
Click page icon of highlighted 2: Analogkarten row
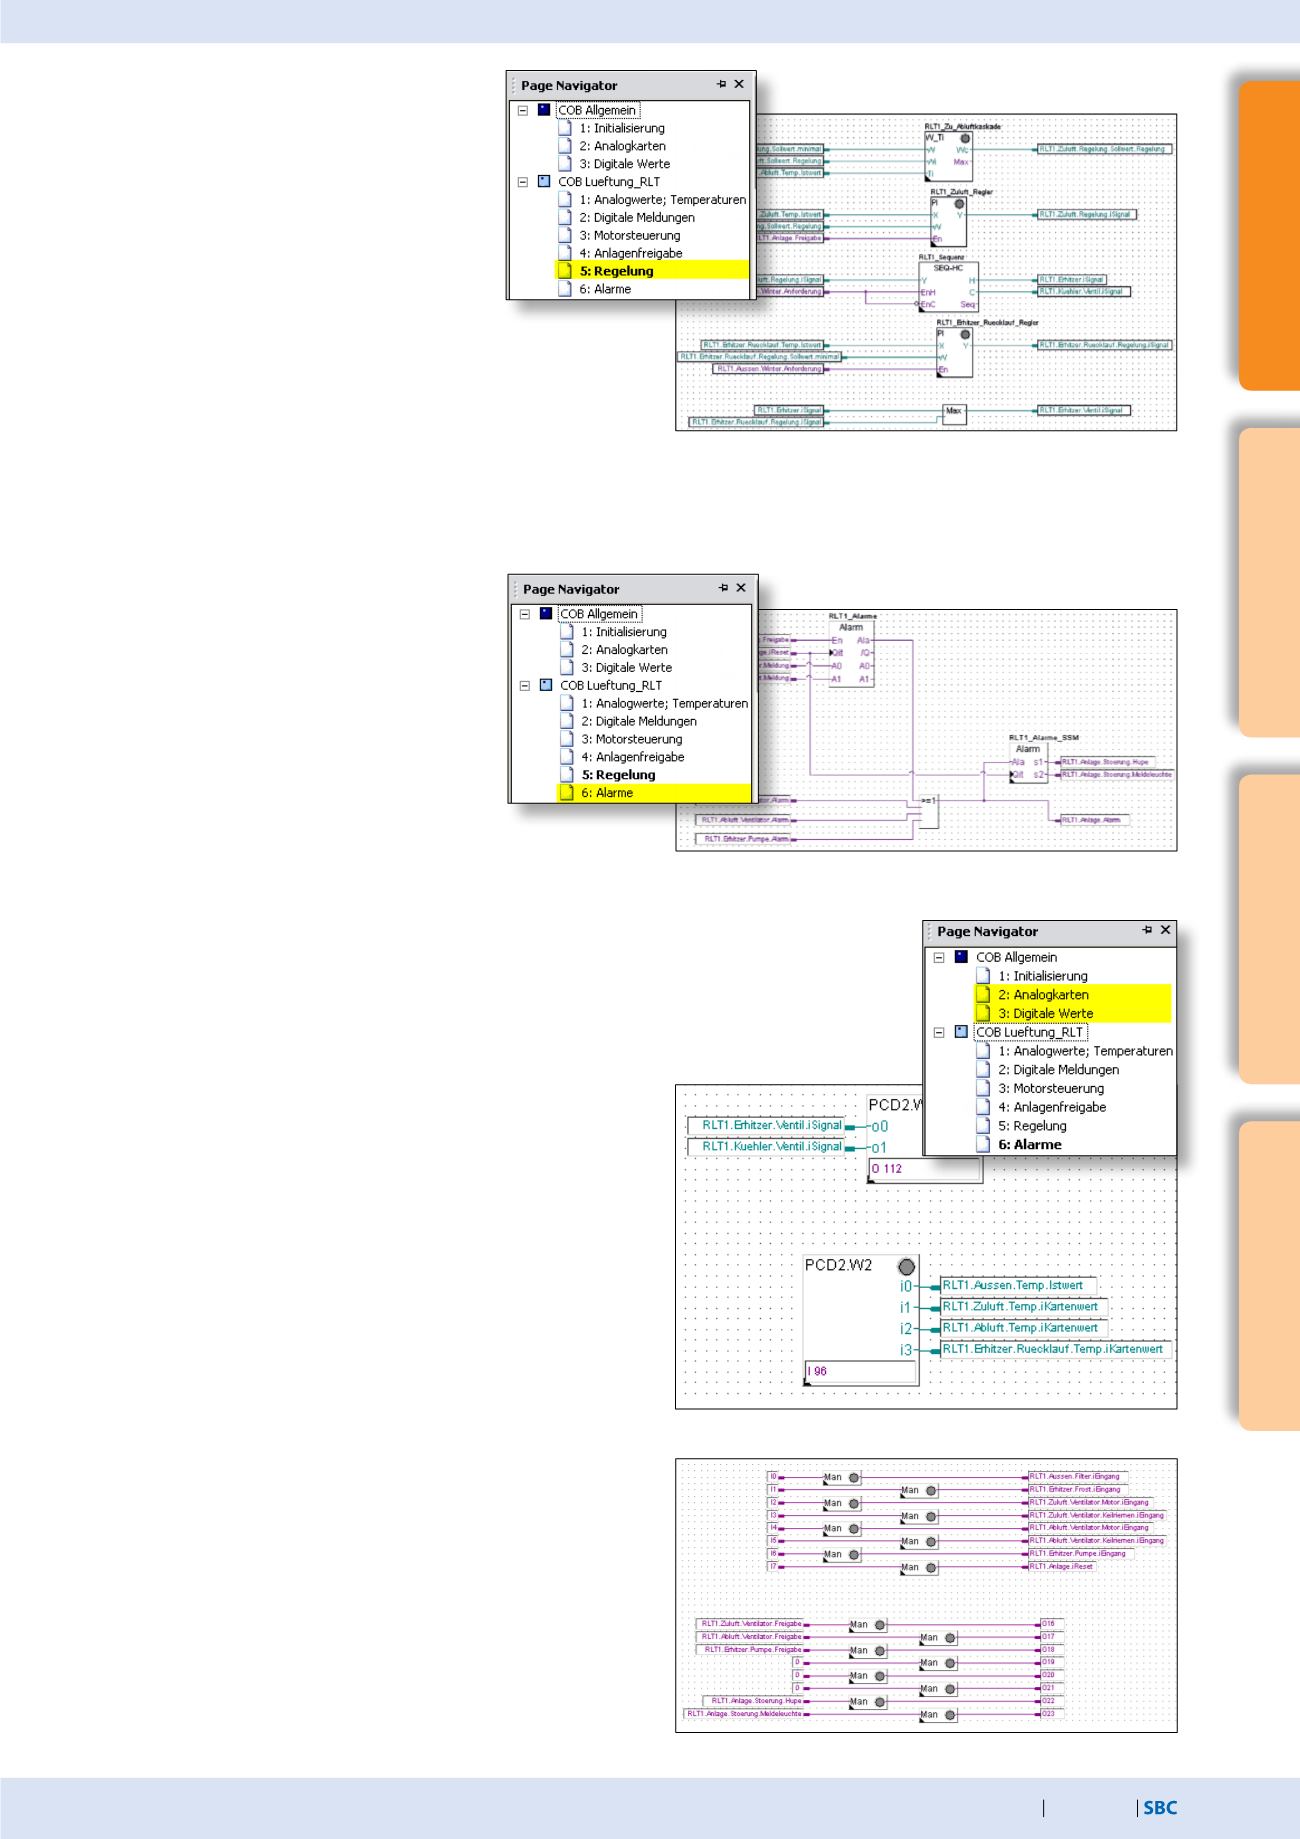click(984, 995)
